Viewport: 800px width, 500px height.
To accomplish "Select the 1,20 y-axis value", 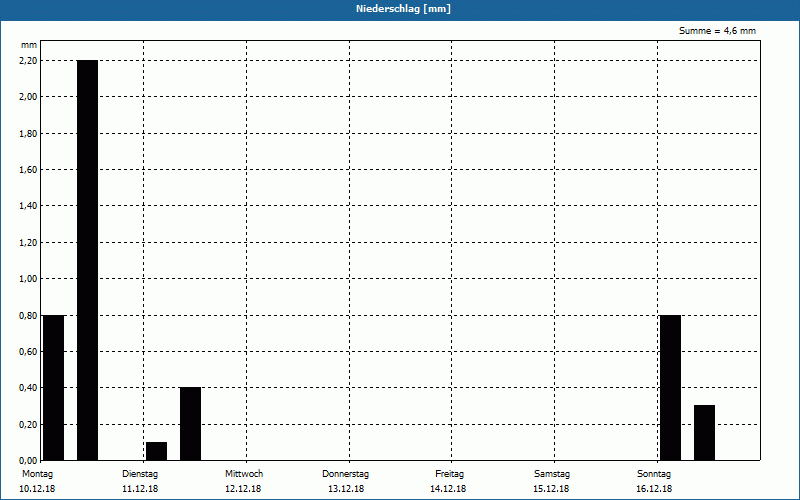I will pos(28,243).
